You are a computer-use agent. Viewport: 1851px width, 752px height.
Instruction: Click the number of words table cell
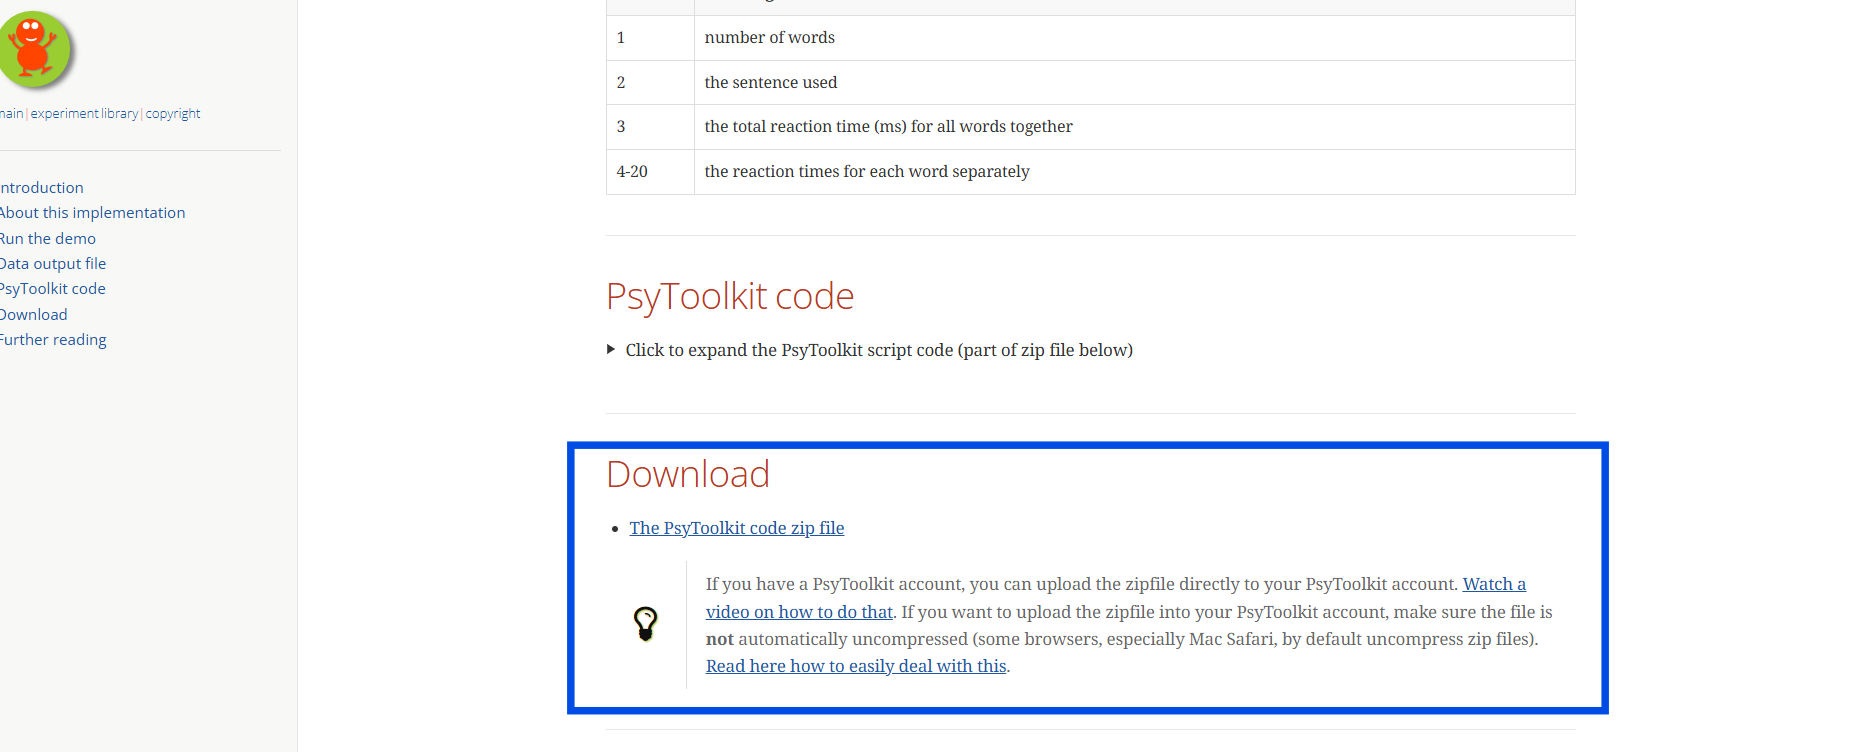click(x=769, y=38)
